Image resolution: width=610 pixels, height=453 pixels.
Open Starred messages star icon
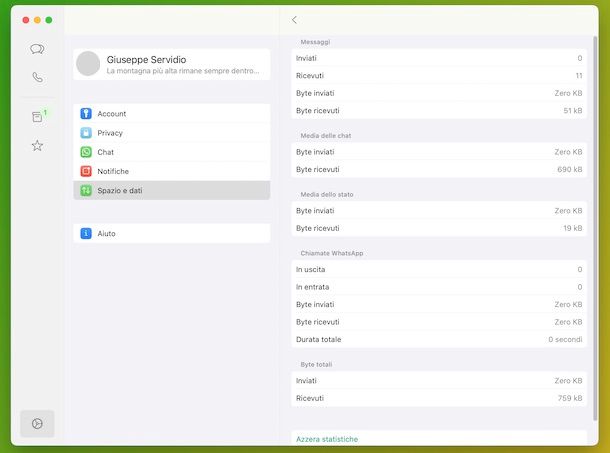tap(37, 146)
